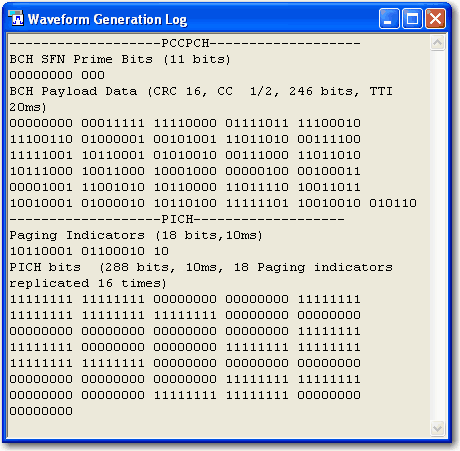
Task: Click the last '00000000' PICH line
Action: coord(41,411)
